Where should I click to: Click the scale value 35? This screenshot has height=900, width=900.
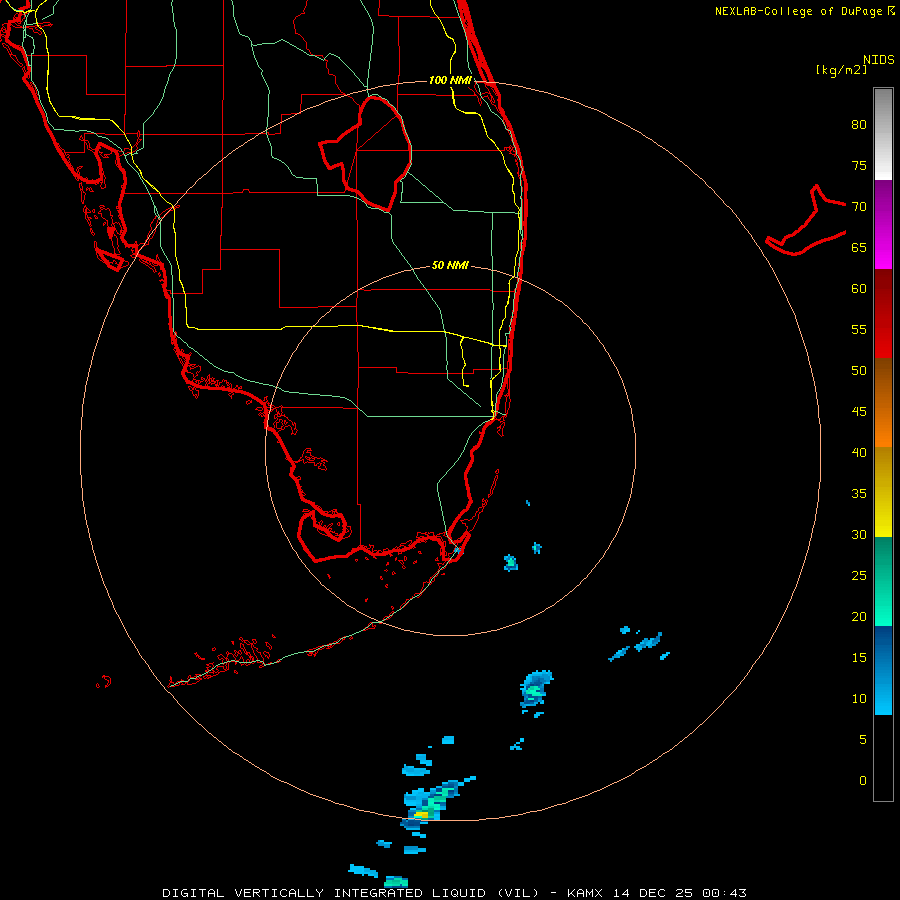[859, 494]
